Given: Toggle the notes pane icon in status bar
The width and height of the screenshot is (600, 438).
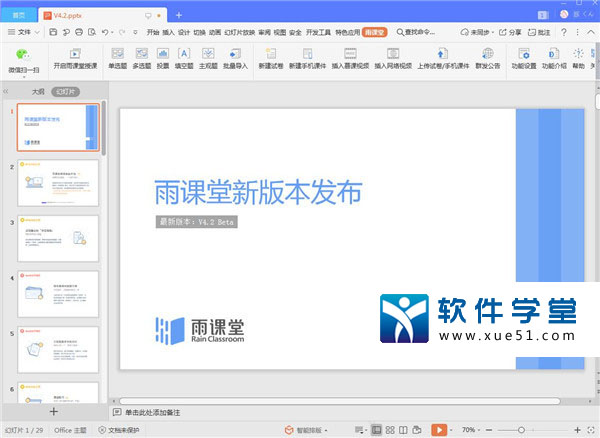Looking at the screenshot, I should coord(359,430).
